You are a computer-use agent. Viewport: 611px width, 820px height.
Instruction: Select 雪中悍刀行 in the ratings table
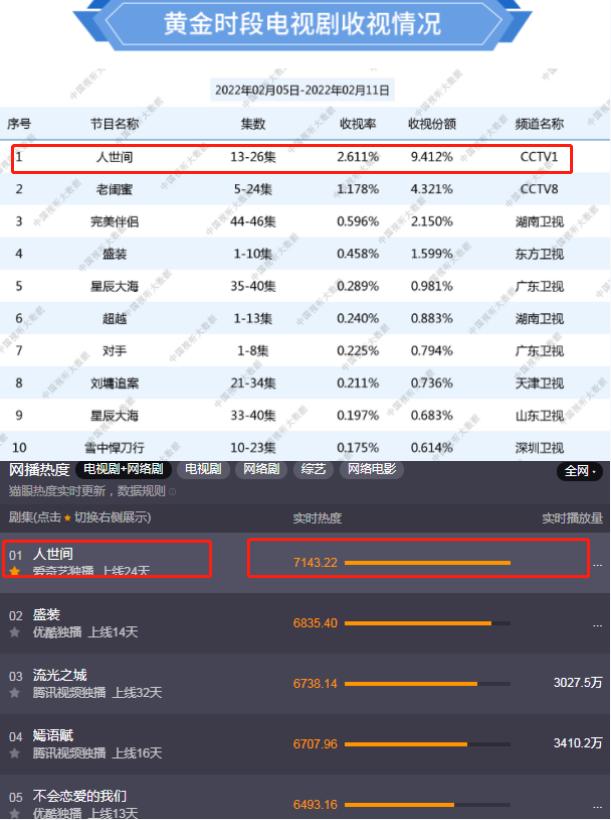[x=115, y=448]
